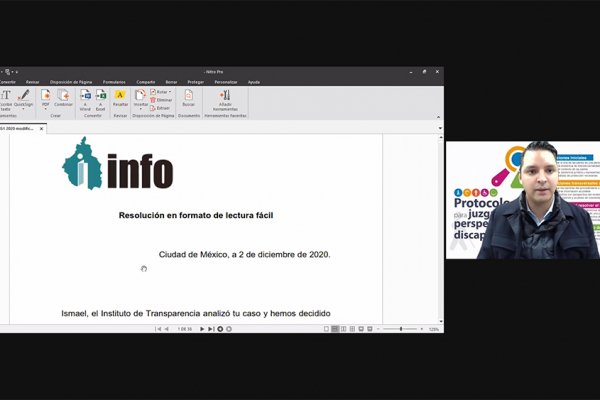The height and width of the screenshot is (400, 600).
Task: Go to first page in status bar
Action: (x=158, y=329)
